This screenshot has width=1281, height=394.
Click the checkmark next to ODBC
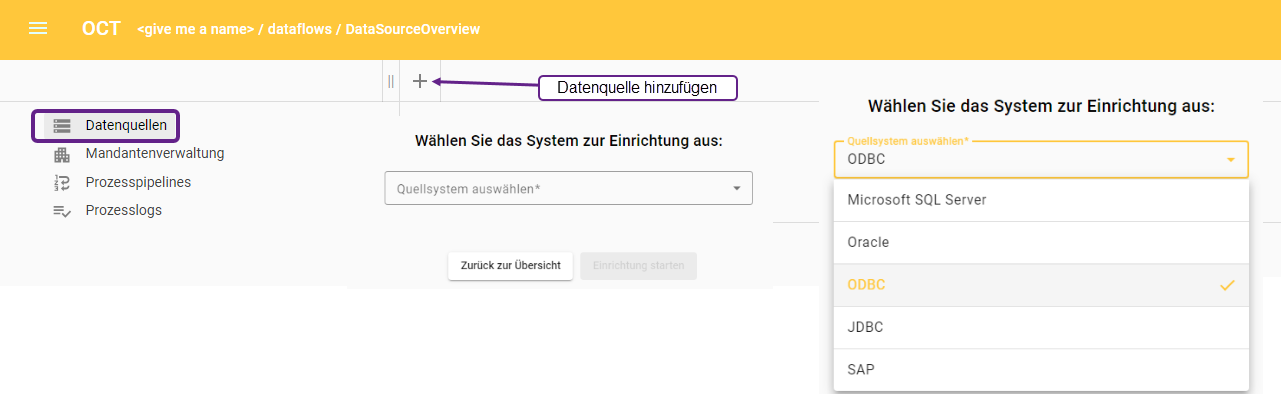[1228, 285]
